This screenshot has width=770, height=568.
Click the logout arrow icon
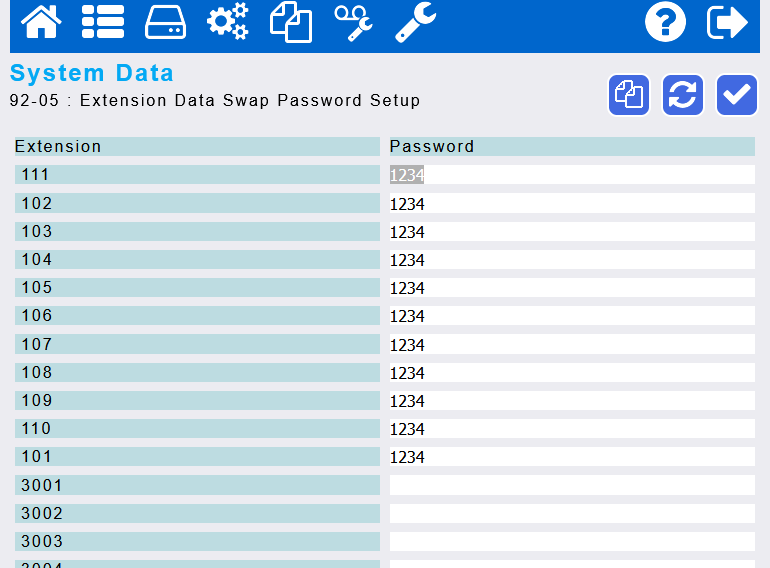pyautogui.click(x=727, y=22)
